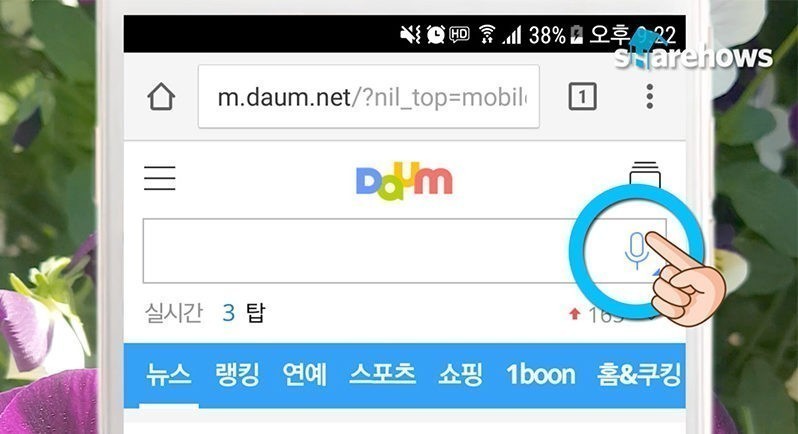The height and width of the screenshot is (434, 798).
Task: Open Daum hamburger side menu
Action: pyautogui.click(x=159, y=178)
